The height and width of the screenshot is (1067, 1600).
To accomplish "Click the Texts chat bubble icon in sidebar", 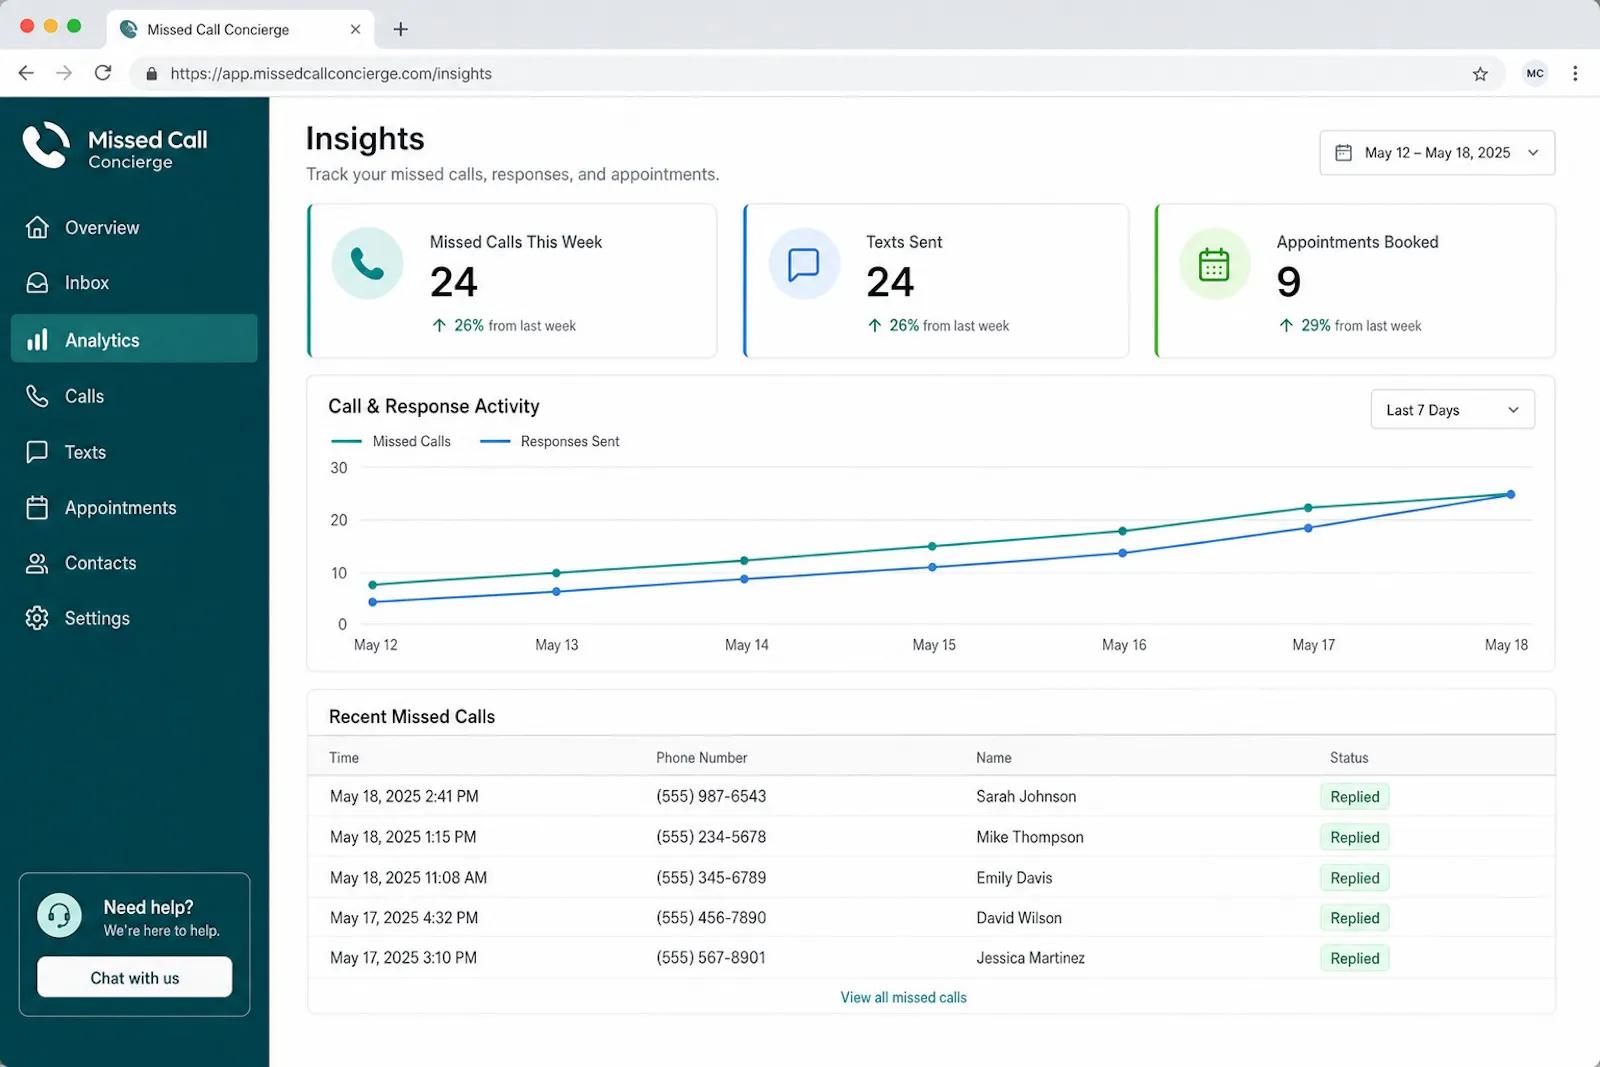I will click(37, 452).
